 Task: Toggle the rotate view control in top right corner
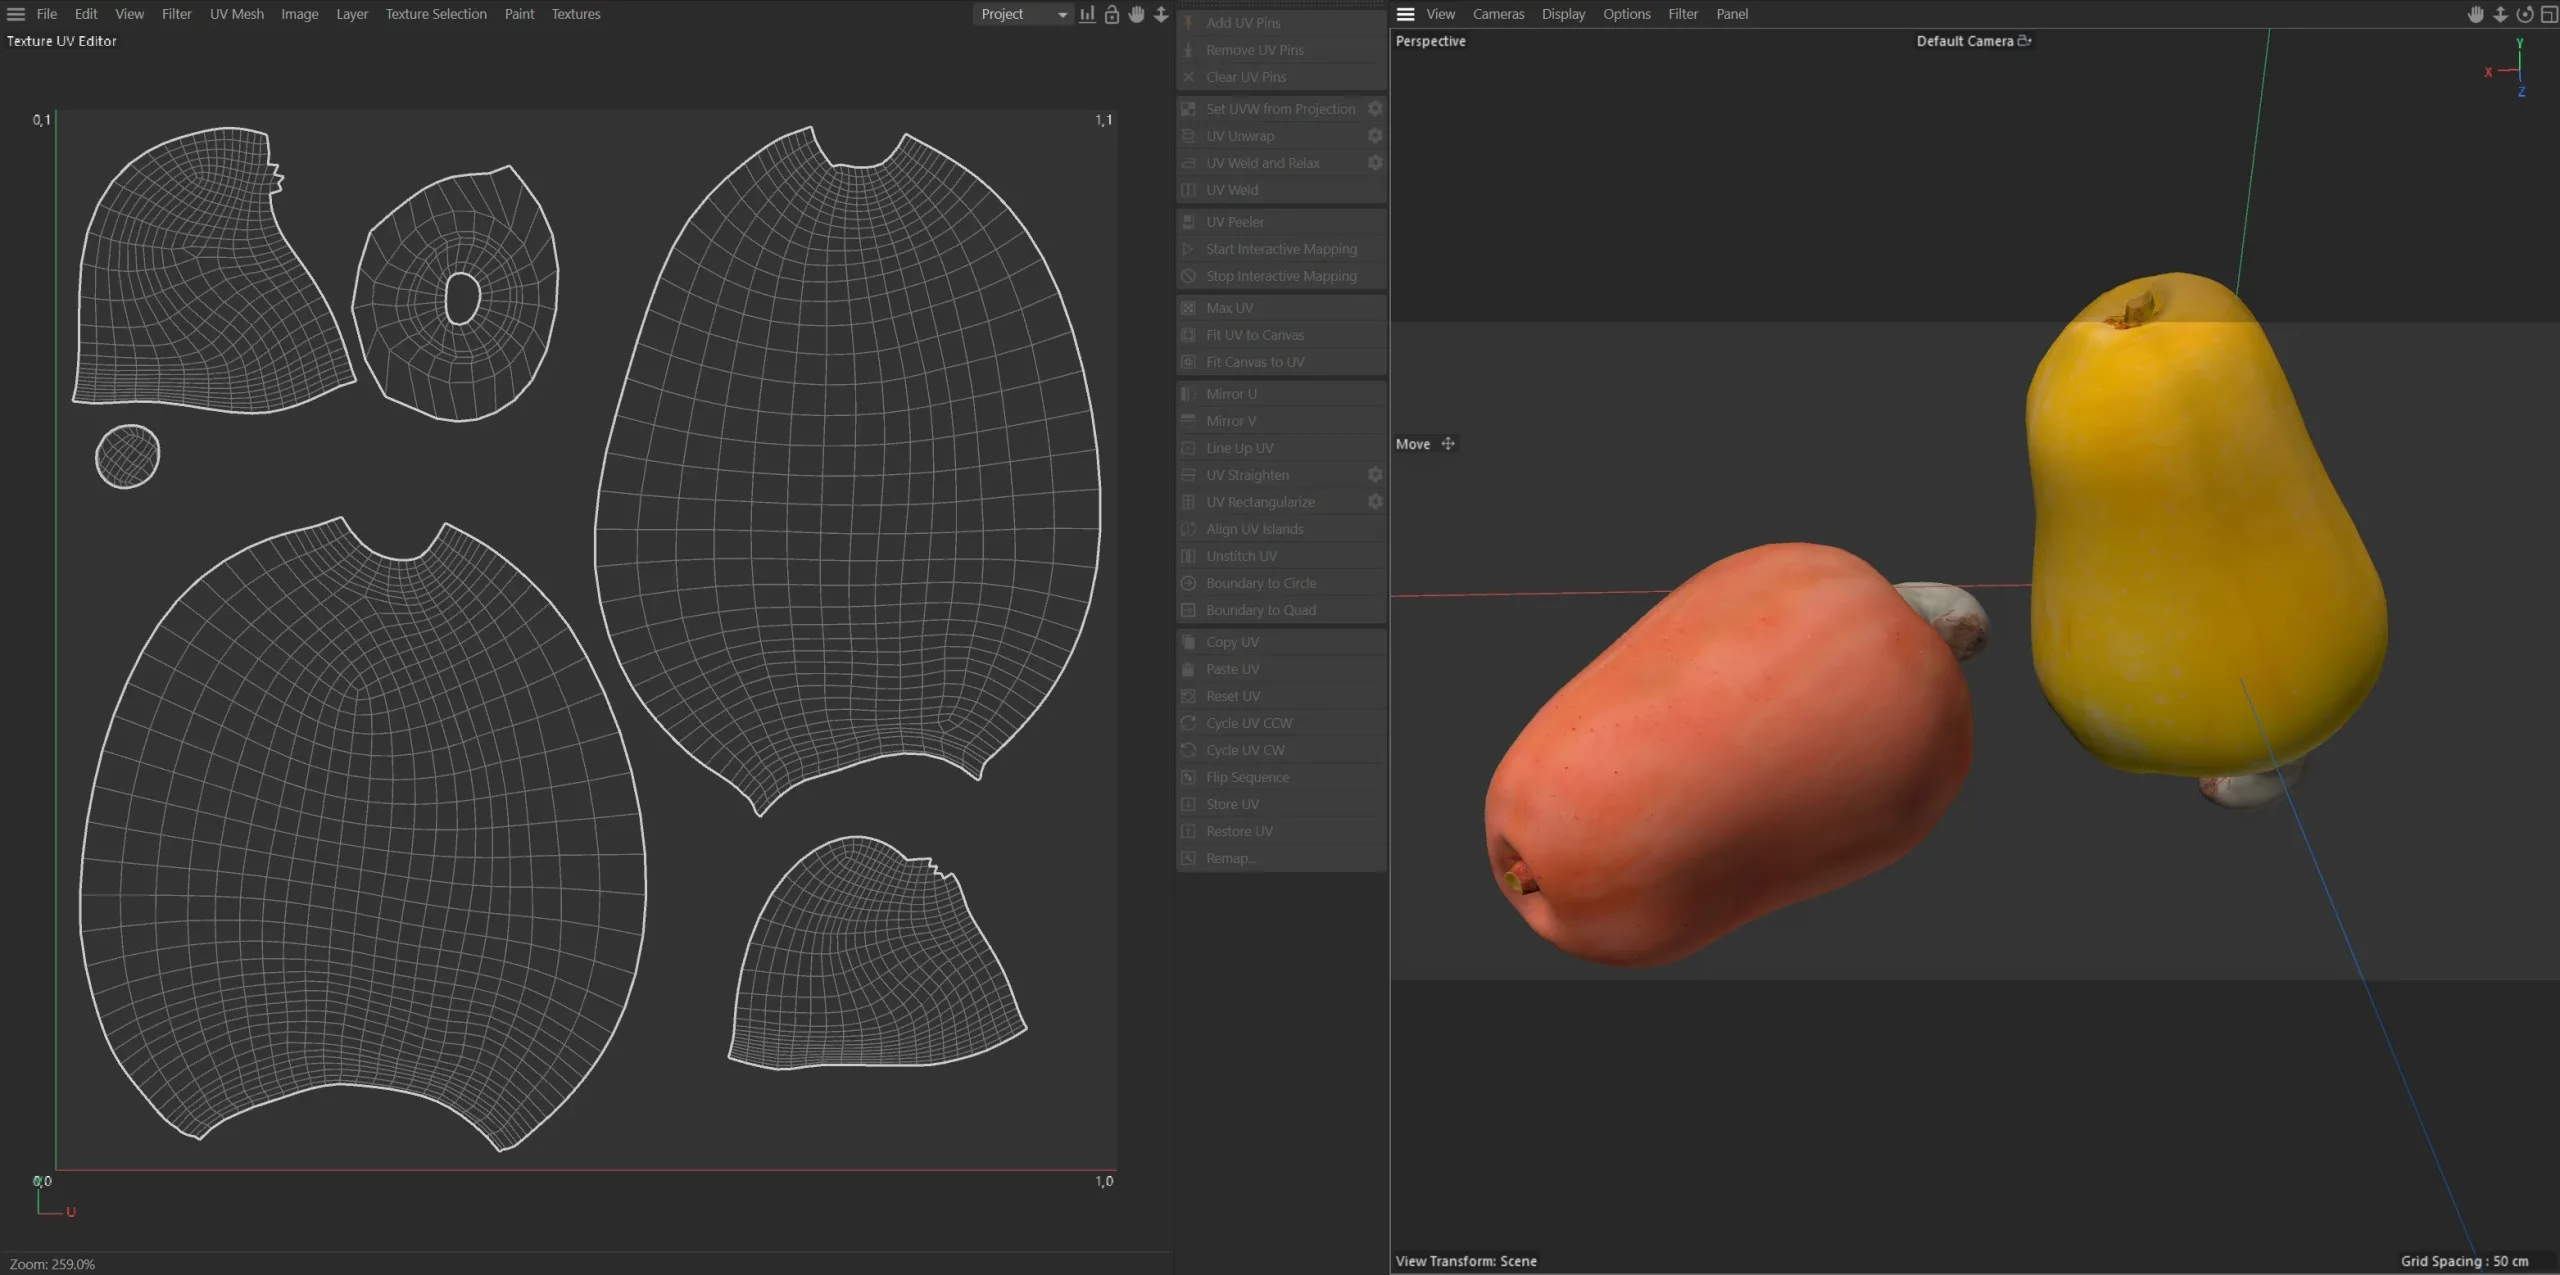[x=2524, y=14]
